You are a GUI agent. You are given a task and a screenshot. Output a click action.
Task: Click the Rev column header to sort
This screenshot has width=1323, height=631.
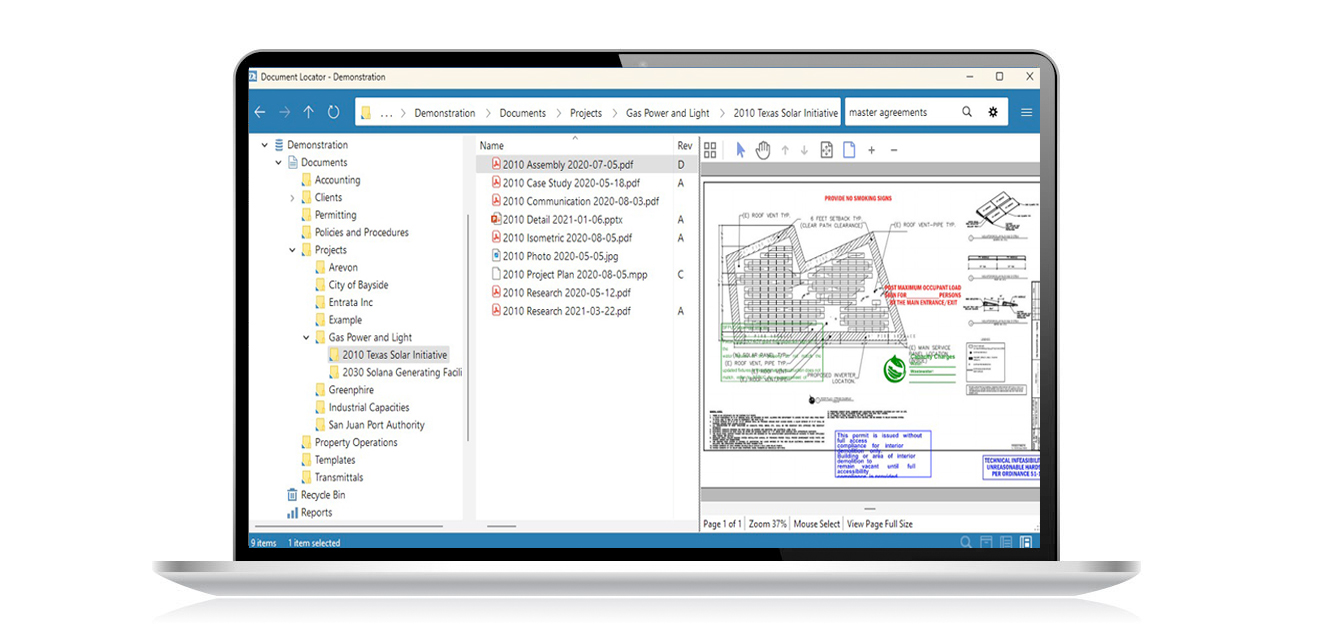coord(684,145)
